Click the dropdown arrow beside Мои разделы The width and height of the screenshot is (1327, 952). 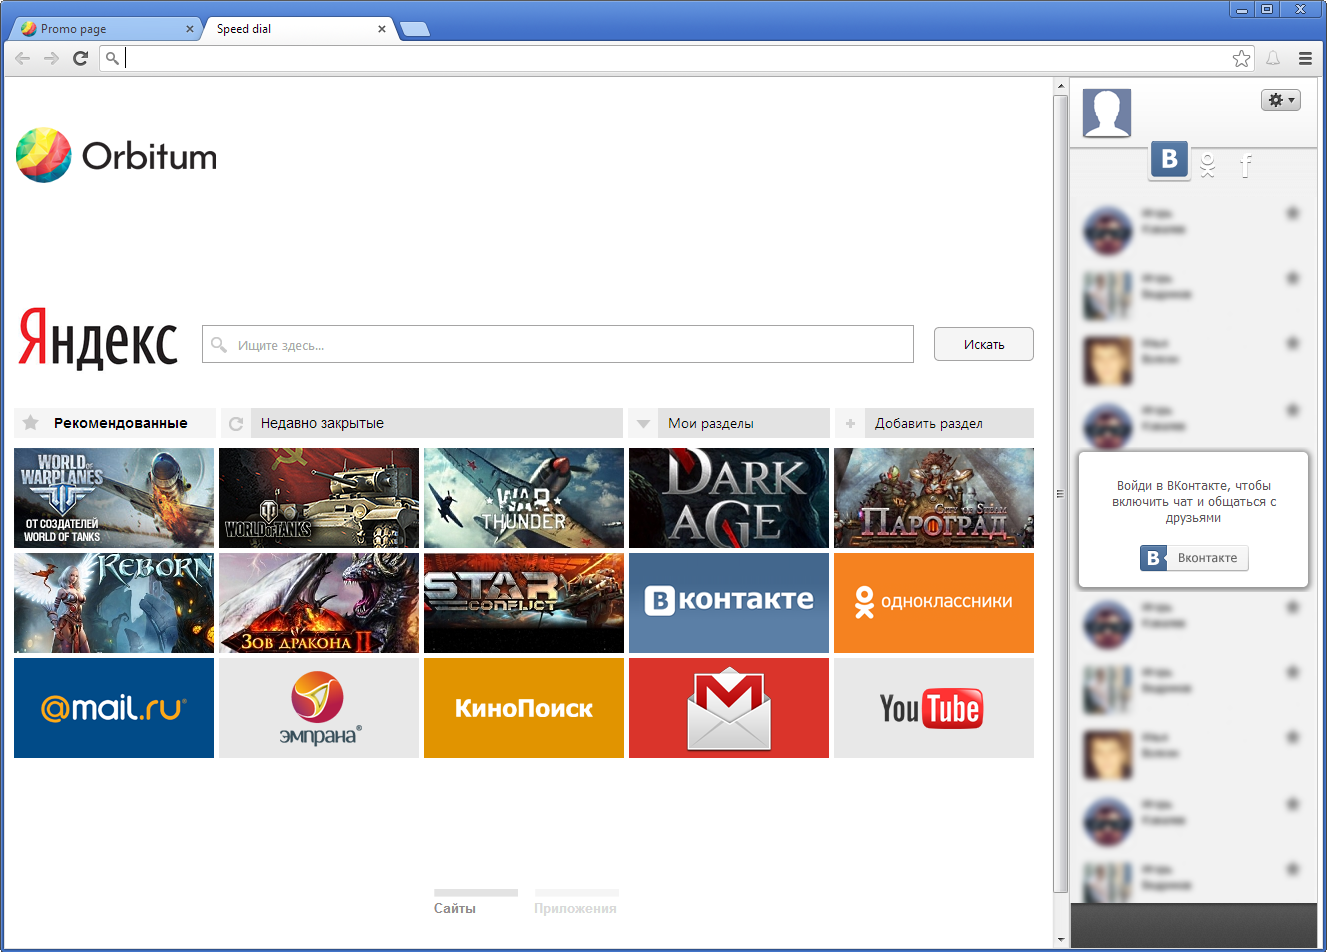click(643, 423)
